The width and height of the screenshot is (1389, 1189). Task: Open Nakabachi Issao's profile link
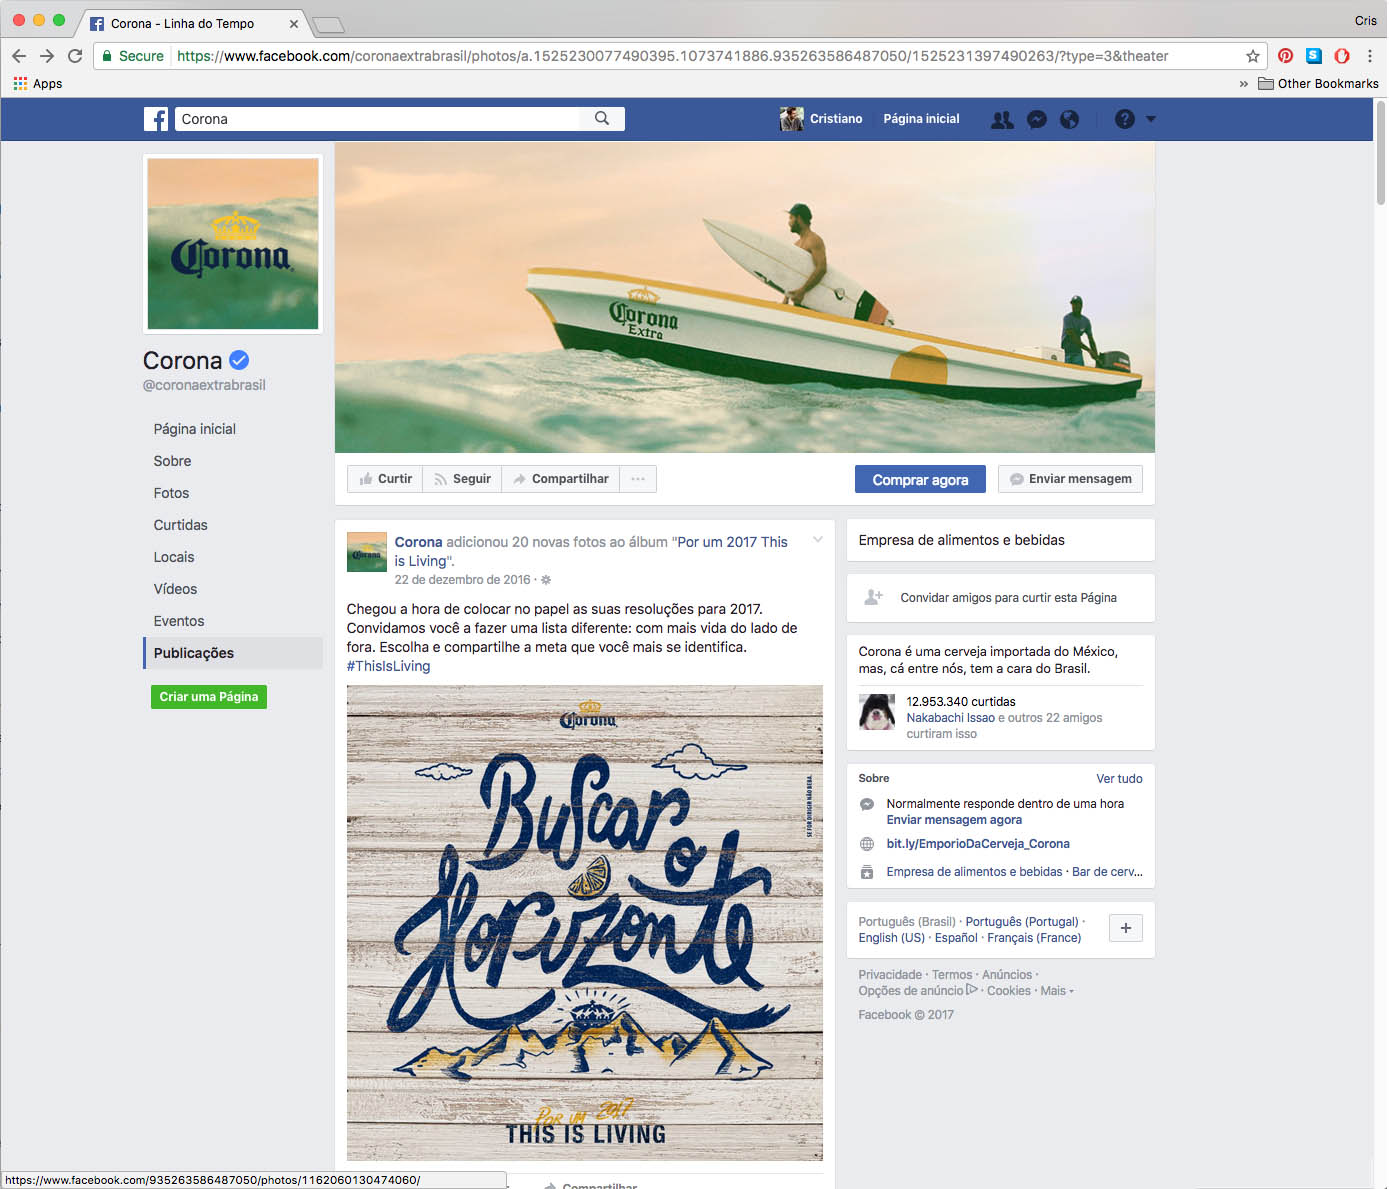click(x=950, y=718)
